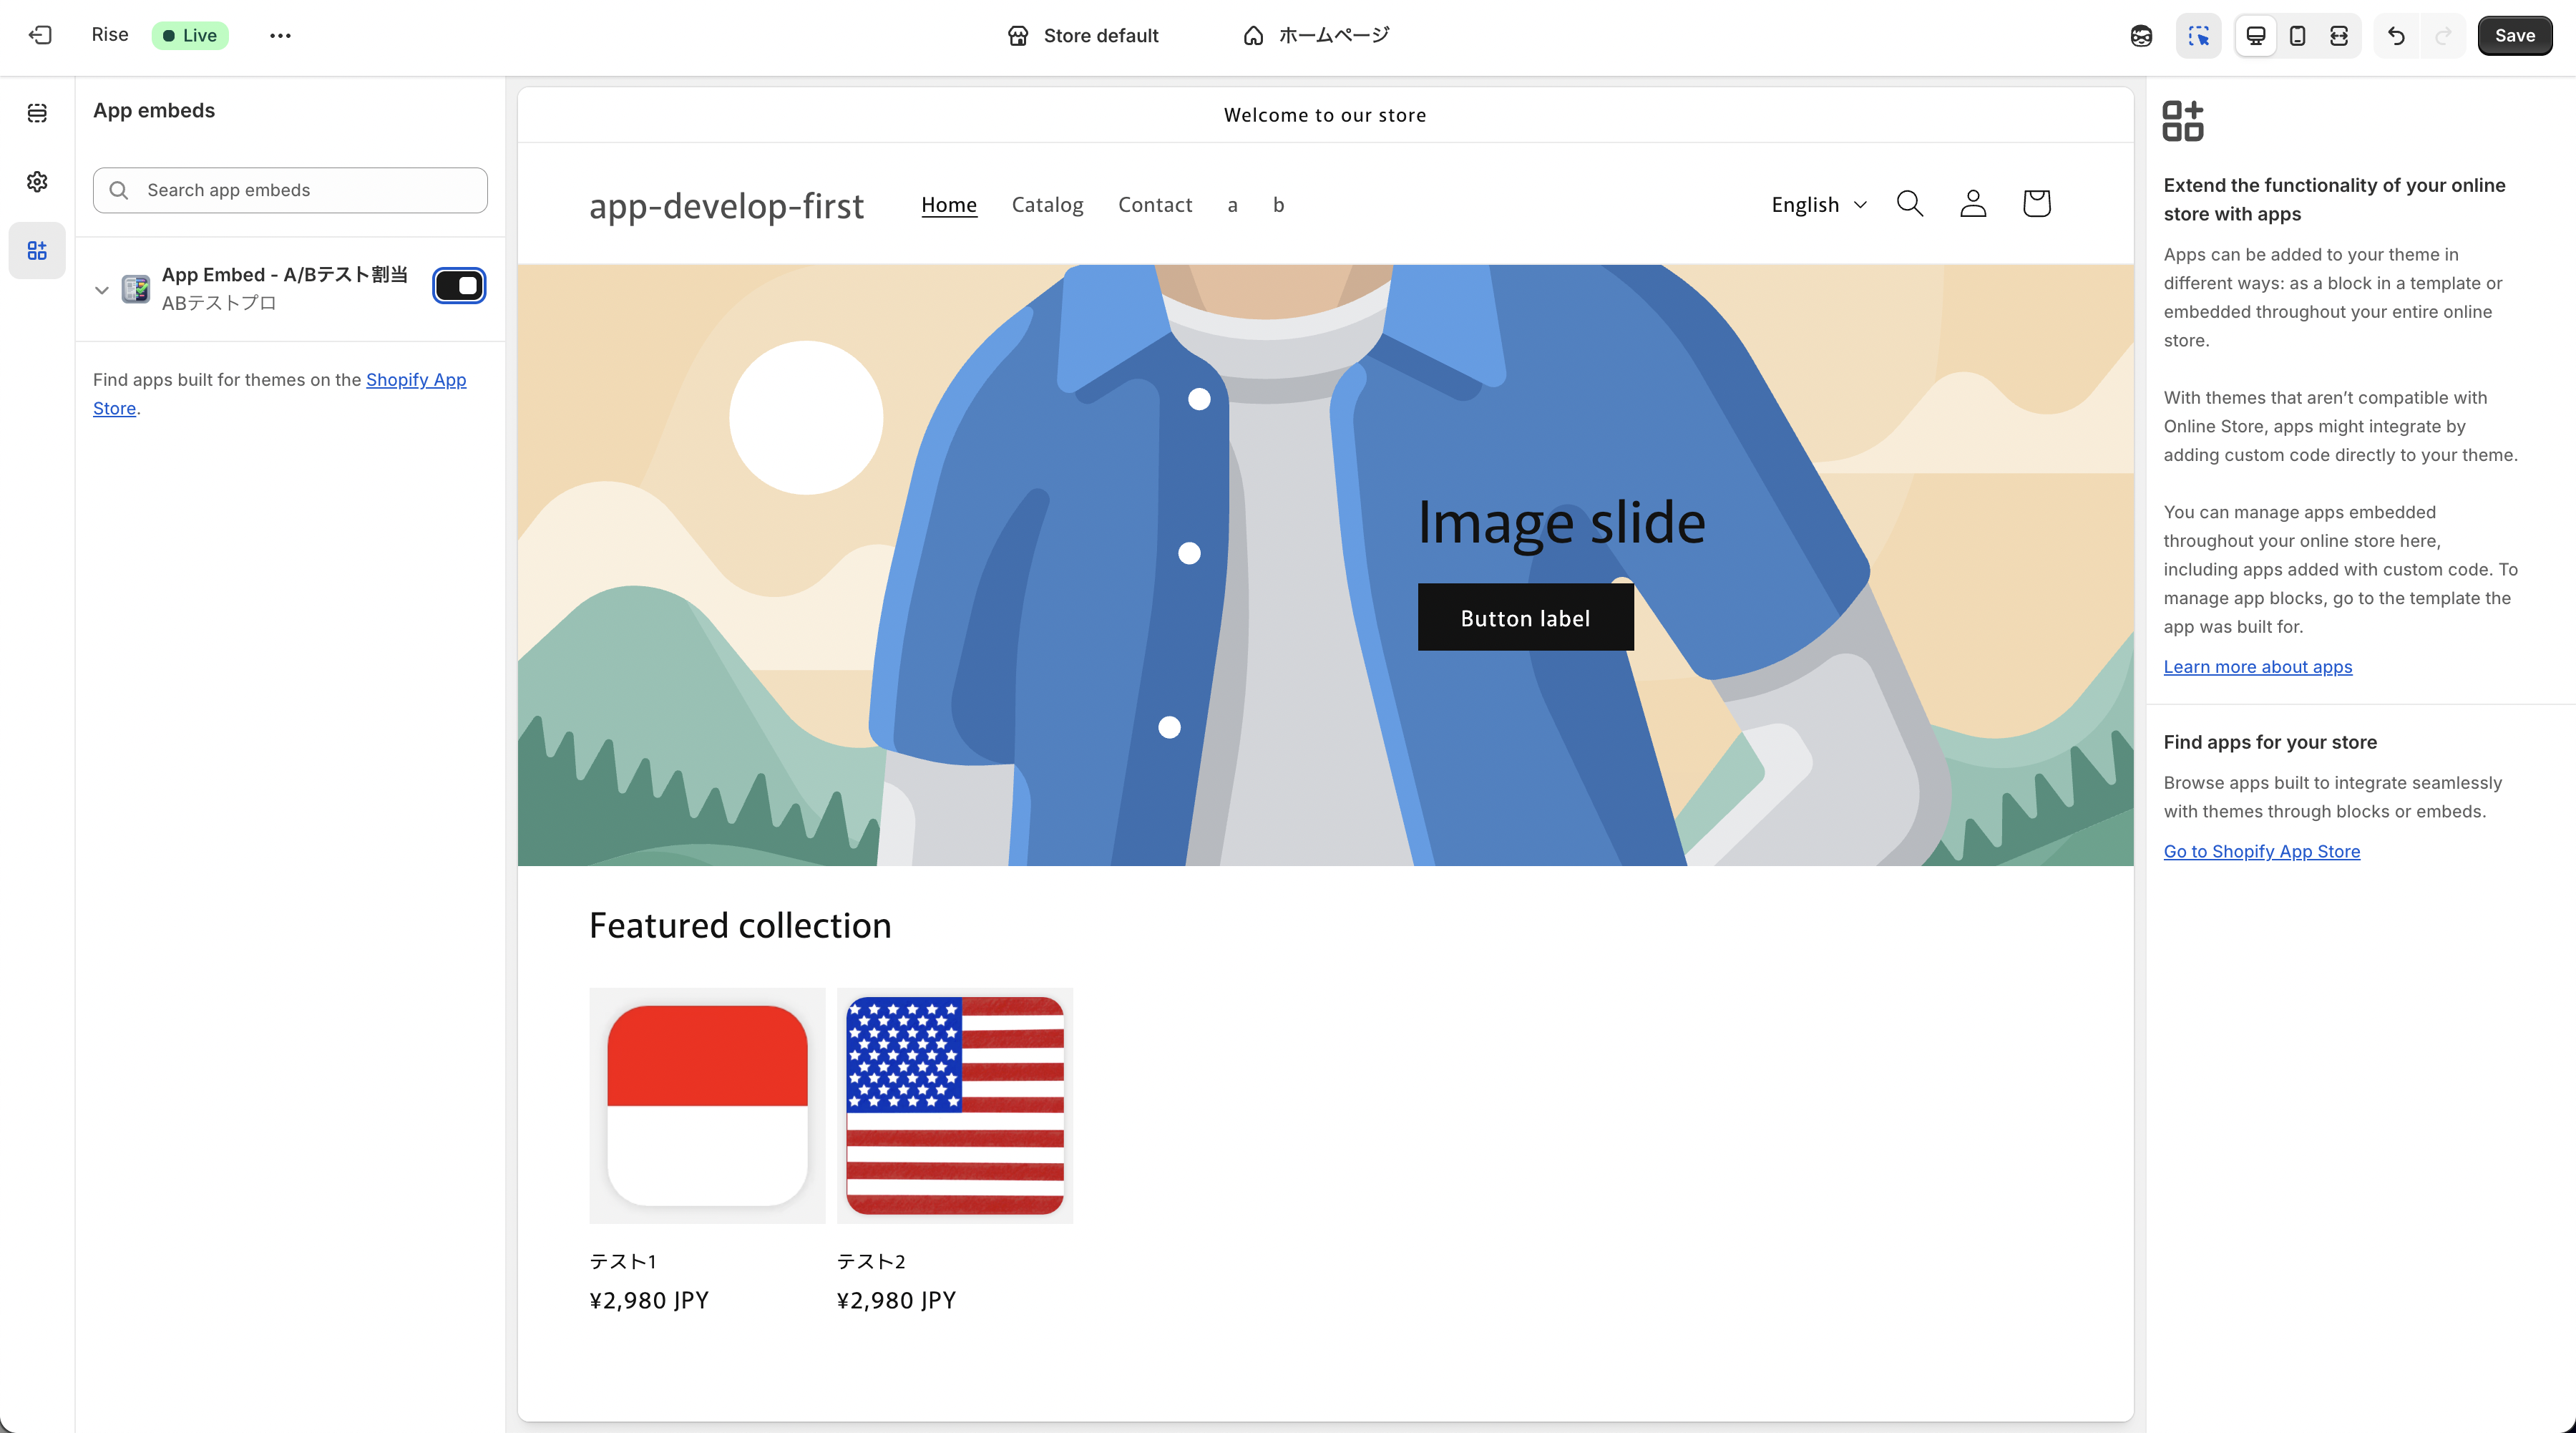Disable the A/B test App Embed toggle
This screenshot has width=2576, height=1433.
pyautogui.click(x=459, y=286)
